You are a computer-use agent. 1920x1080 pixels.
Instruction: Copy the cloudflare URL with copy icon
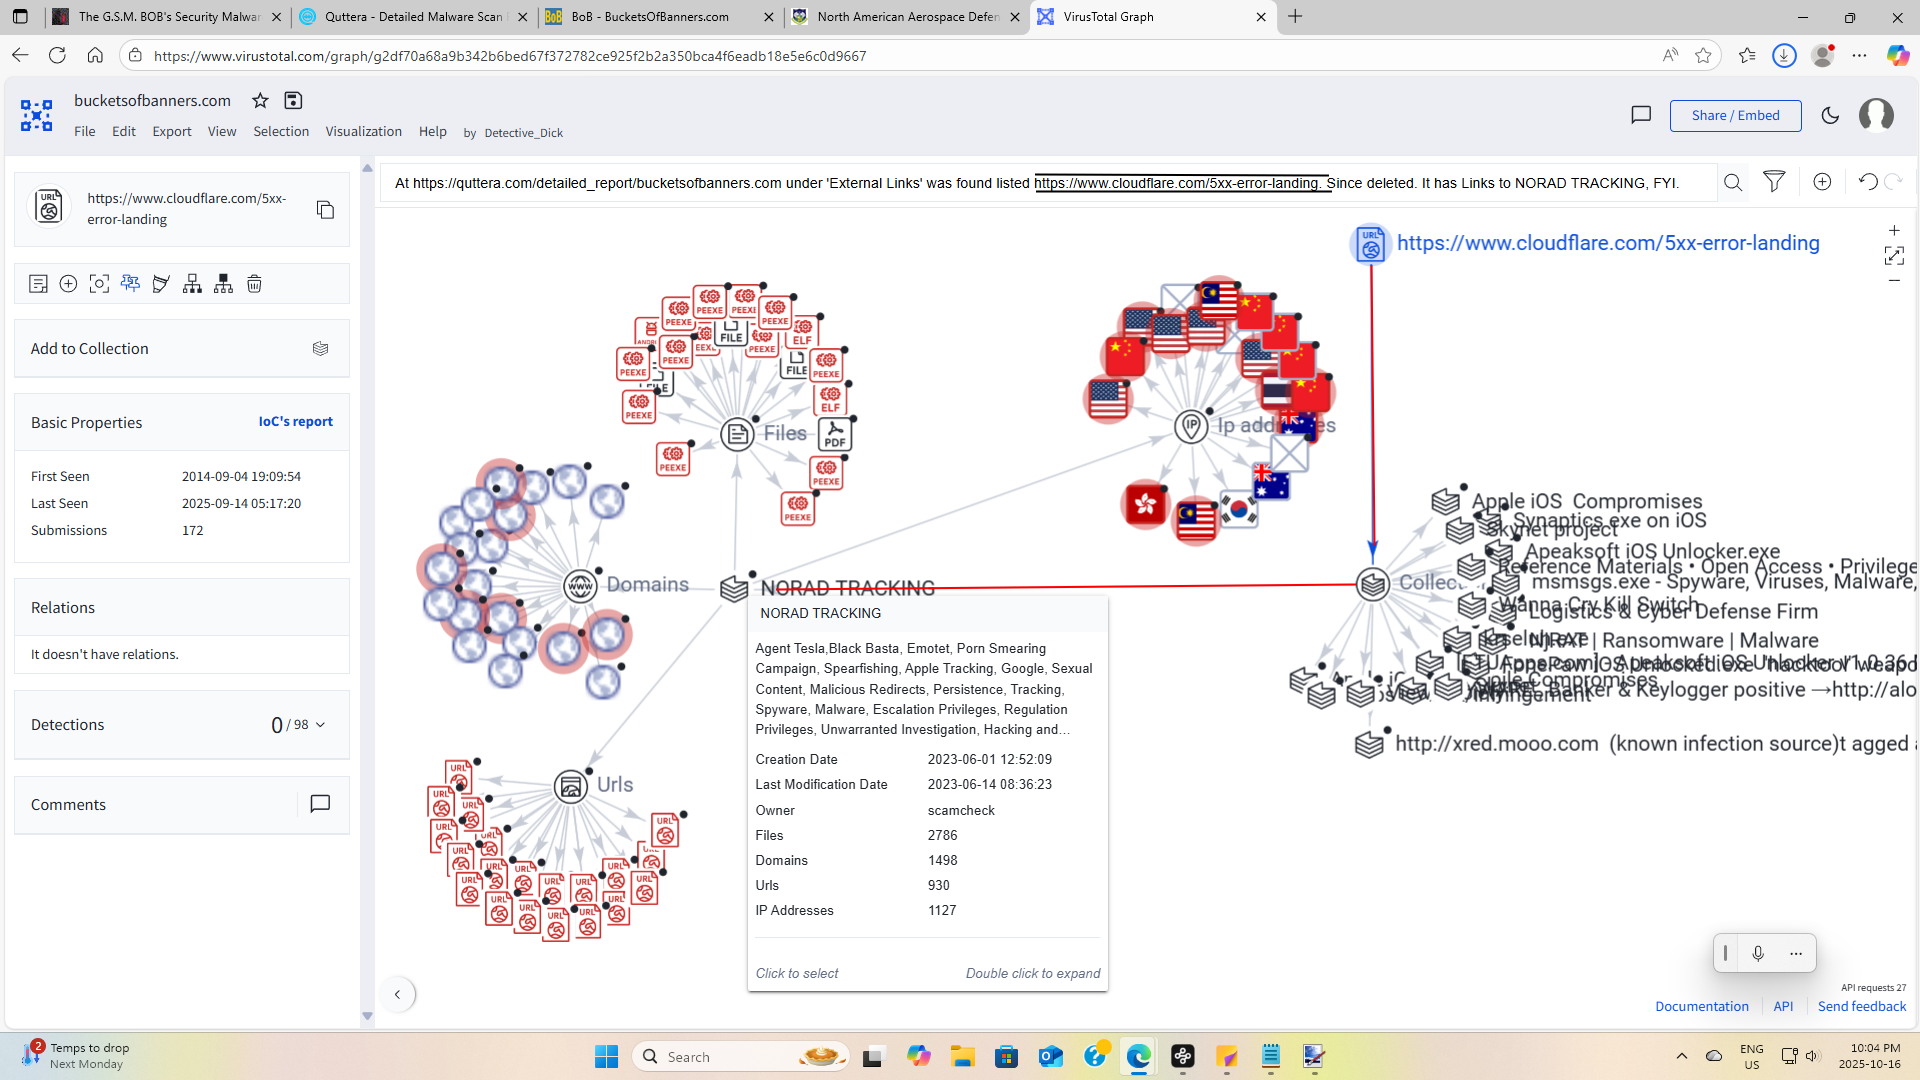(325, 210)
